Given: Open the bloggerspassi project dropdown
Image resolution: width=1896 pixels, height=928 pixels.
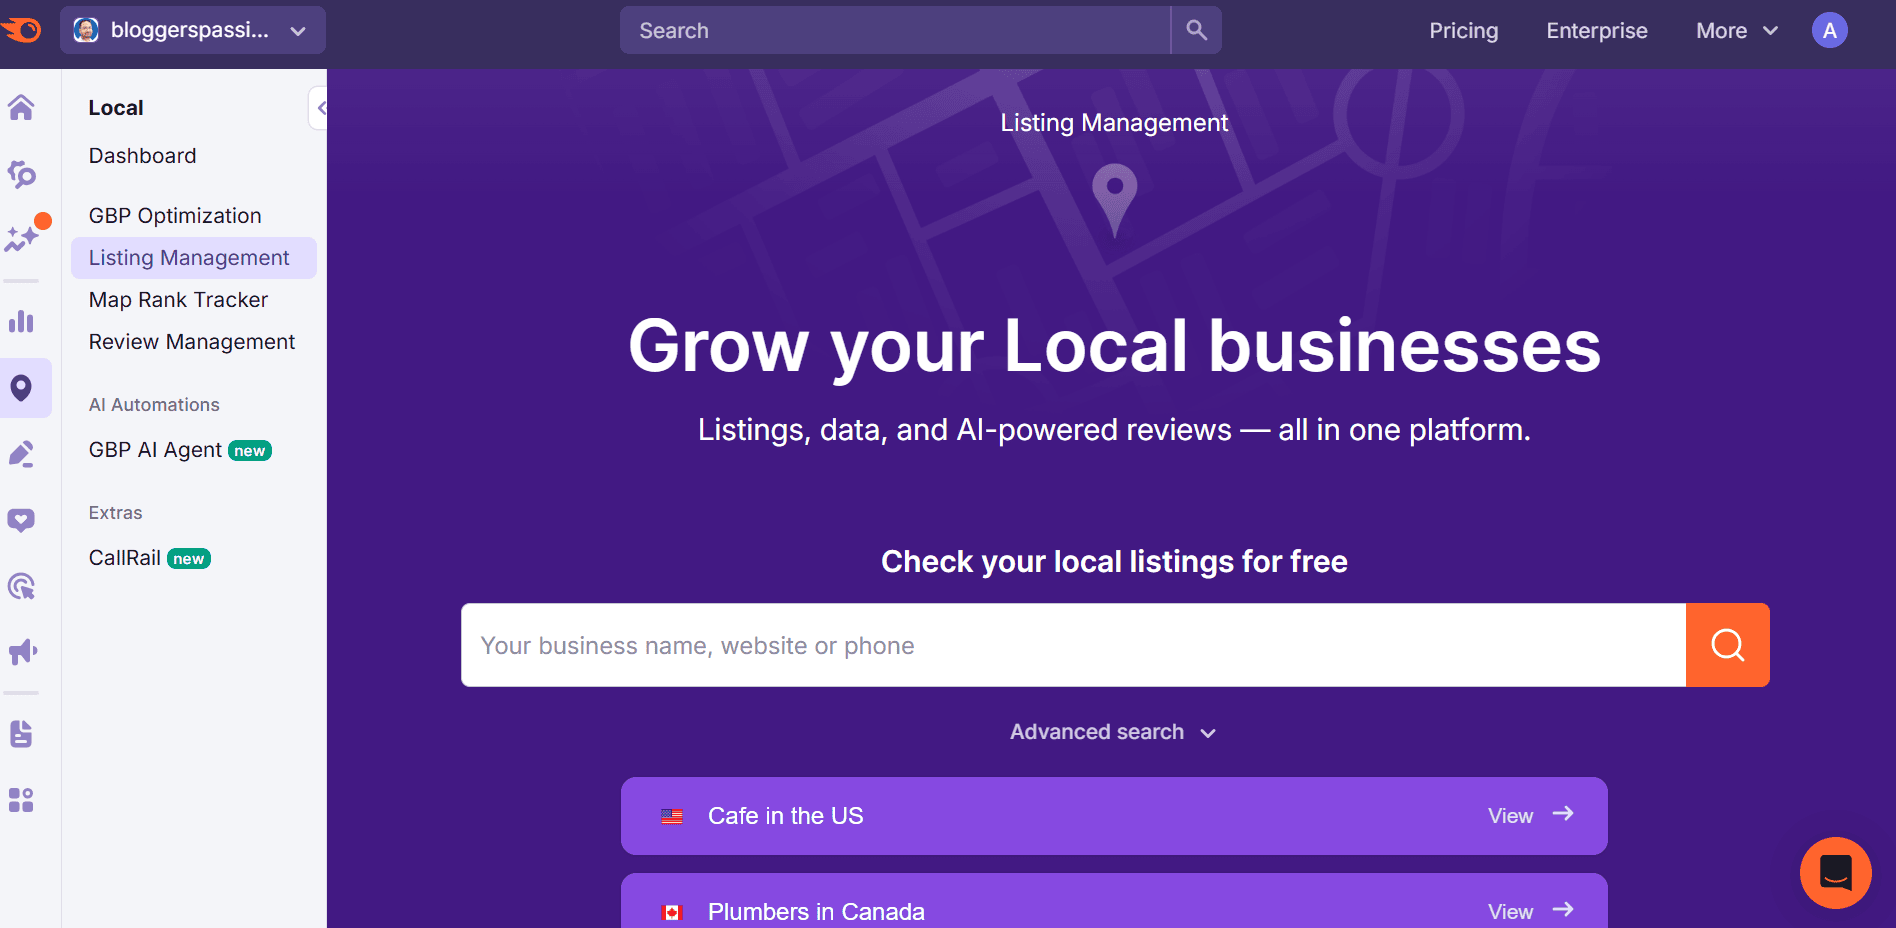Looking at the screenshot, I should (x=192, y=29).
